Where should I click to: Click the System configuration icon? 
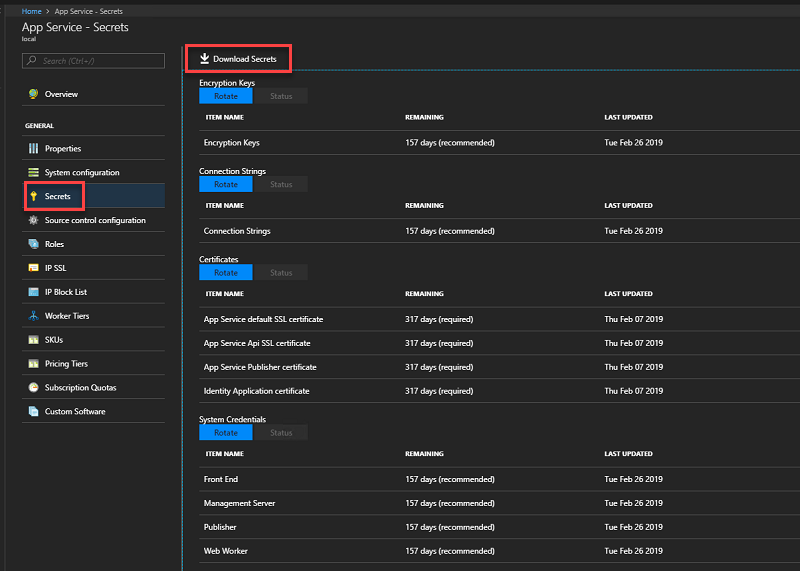click(x=33, y=172)
